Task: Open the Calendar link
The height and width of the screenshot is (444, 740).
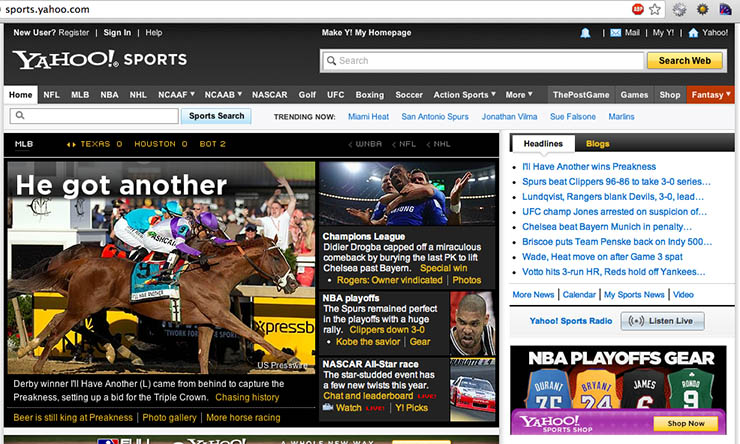Action: coord(579,294)
